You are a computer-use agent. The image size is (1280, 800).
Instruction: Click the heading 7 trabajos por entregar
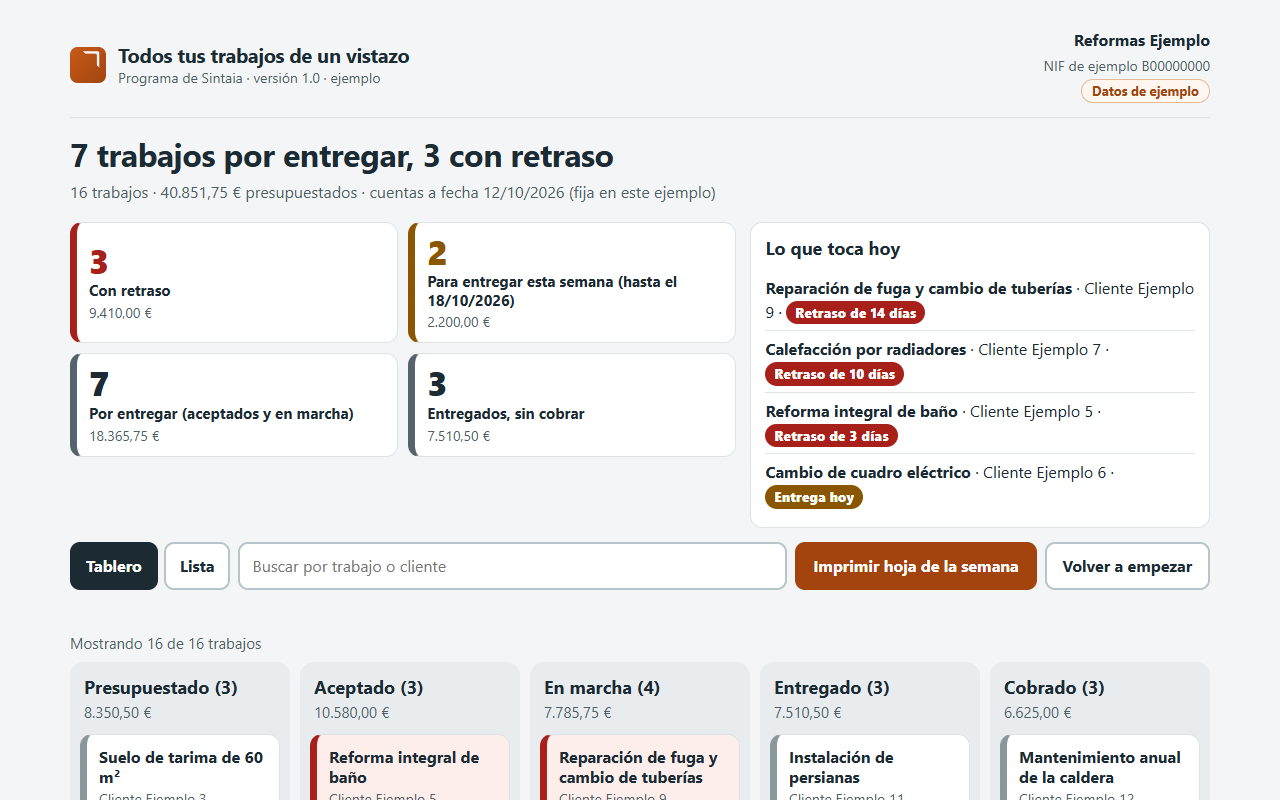coord(342,156)
